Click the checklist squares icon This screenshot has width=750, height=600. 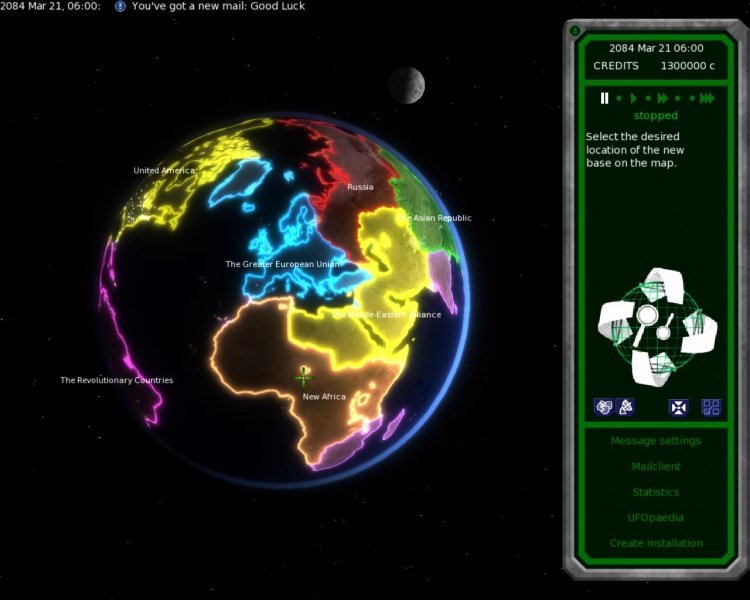pos(710,407)
